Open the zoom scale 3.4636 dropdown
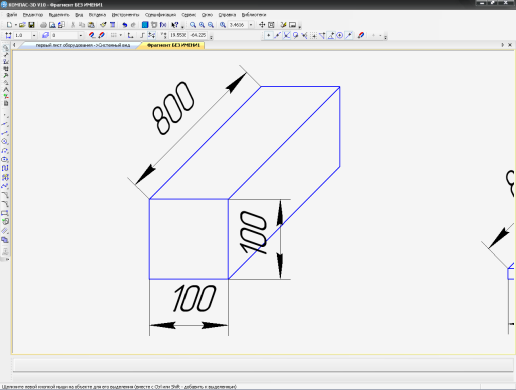The image size is (516, 390). point(251,25)
